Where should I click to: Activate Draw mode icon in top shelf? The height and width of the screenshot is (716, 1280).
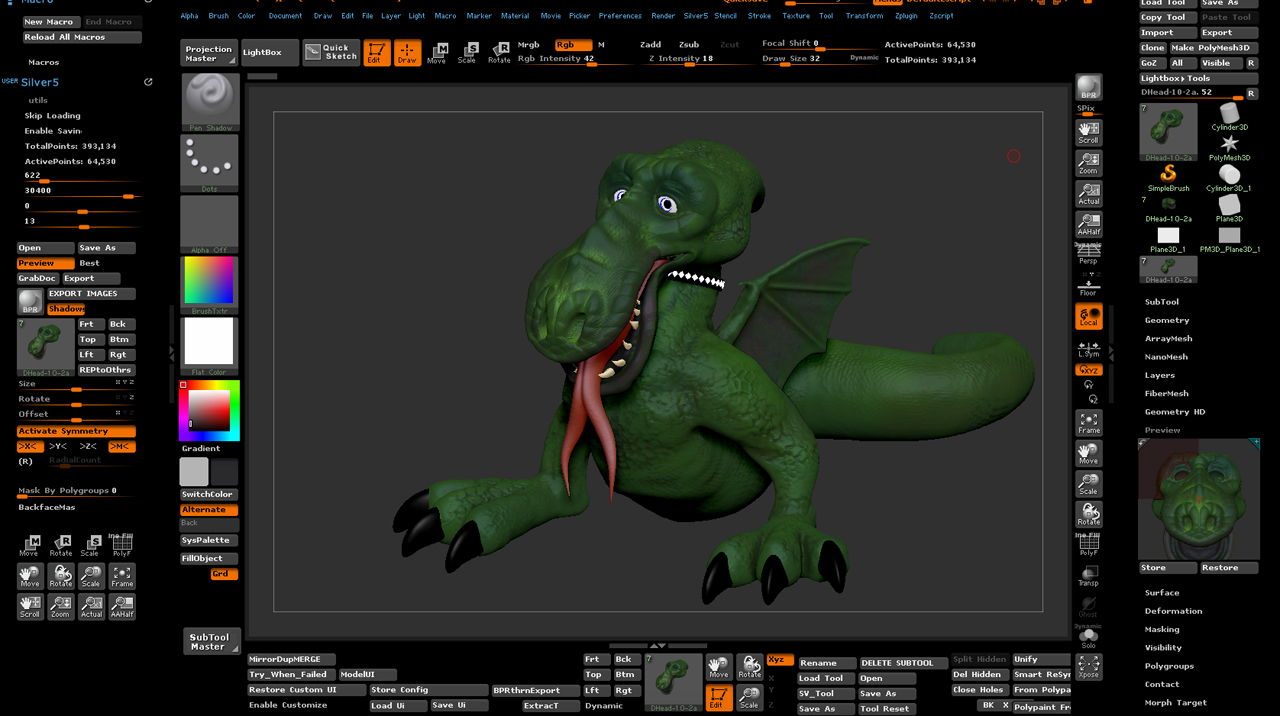pyautogui.click(x=407, y=53)
